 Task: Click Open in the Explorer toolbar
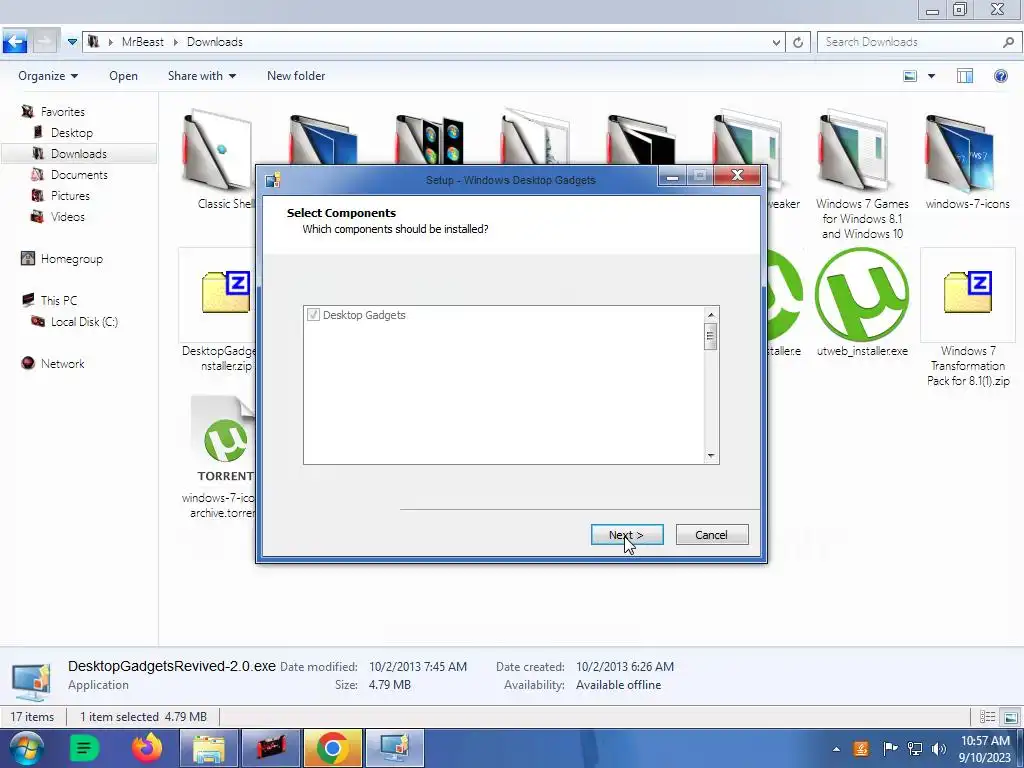coord(123,76)
